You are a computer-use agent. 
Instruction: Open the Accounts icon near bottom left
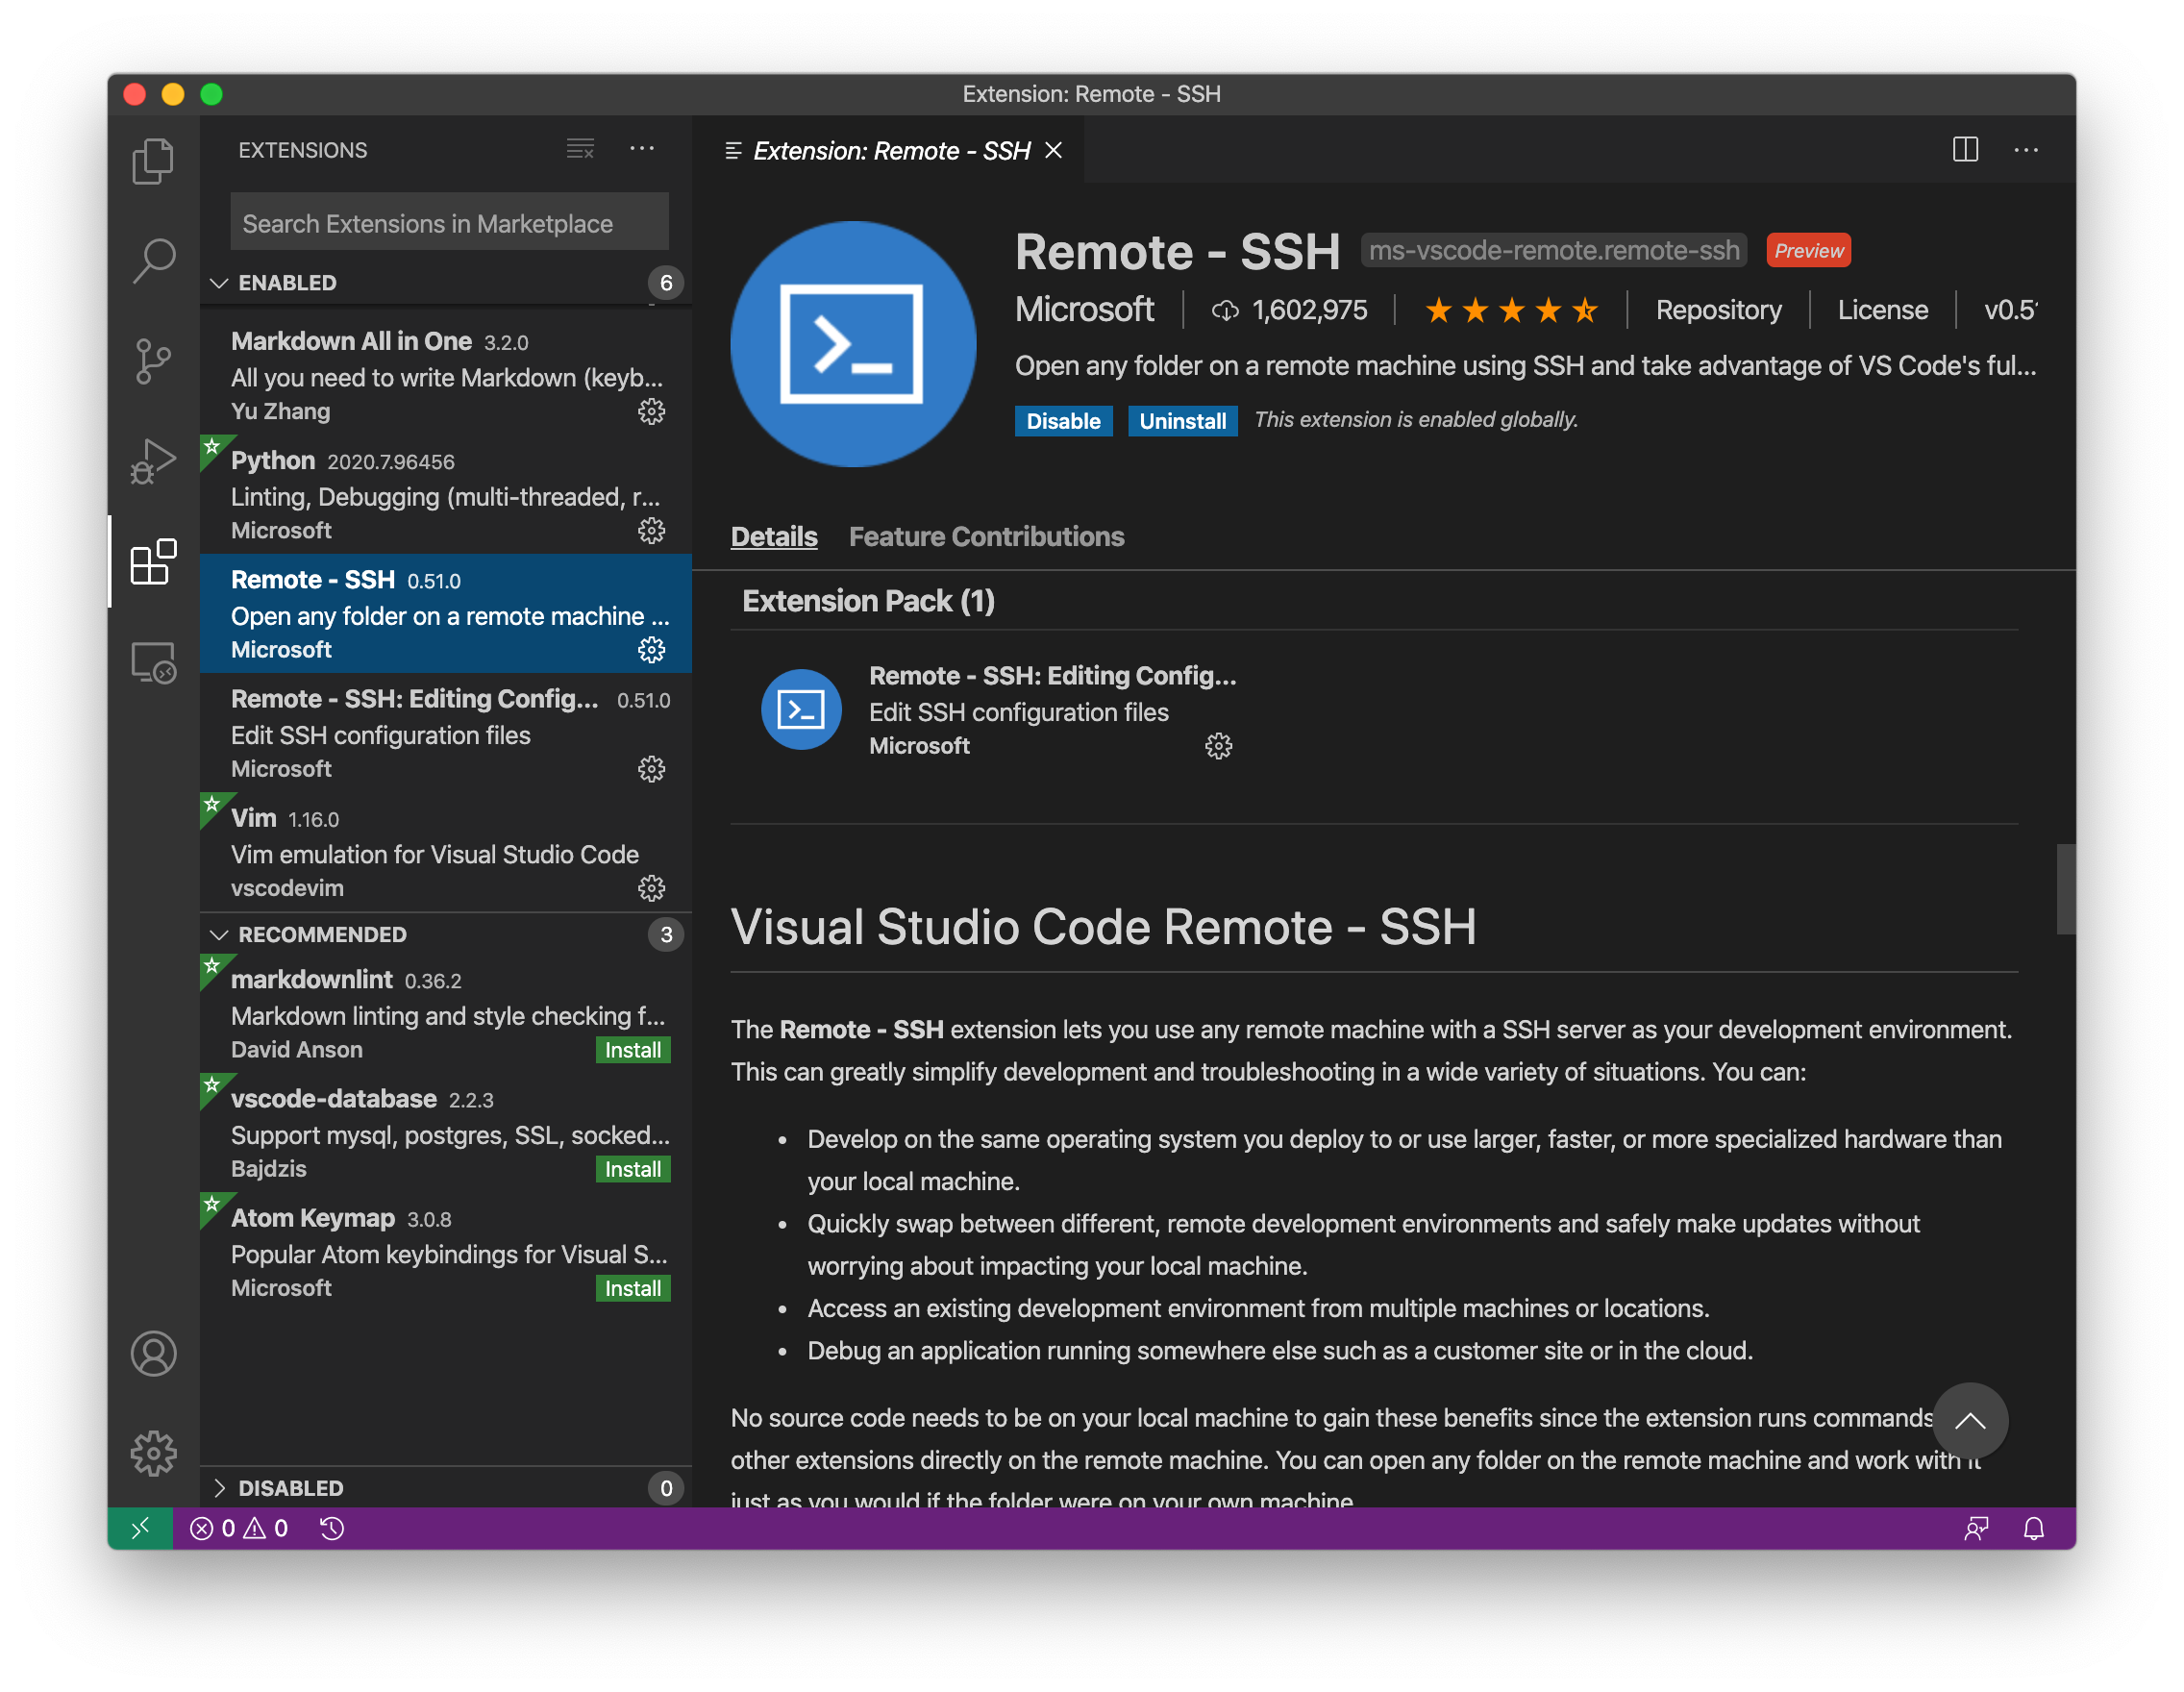pos(153,1355)
